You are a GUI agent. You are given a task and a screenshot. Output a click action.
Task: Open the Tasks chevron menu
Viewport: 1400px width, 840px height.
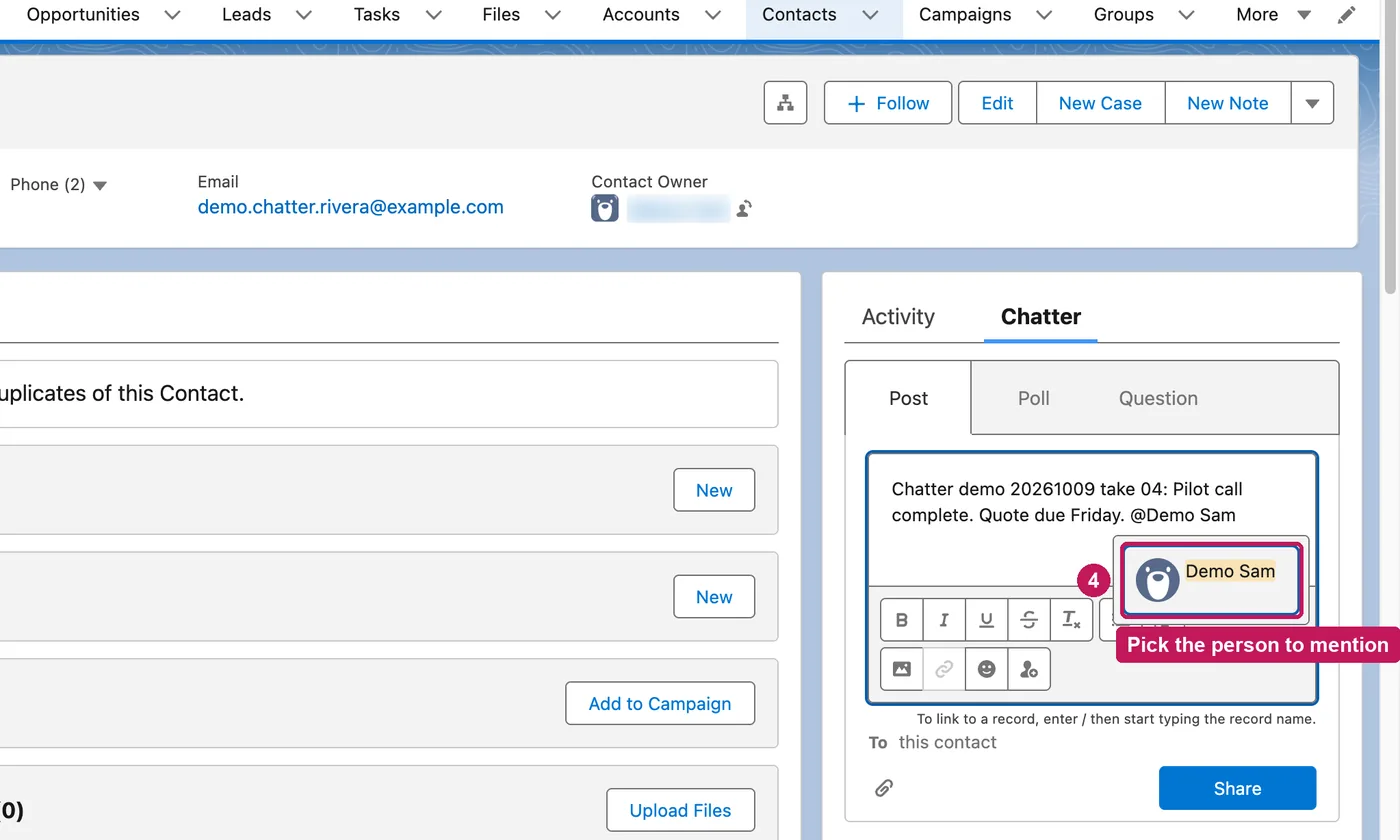tap(433, 15)
